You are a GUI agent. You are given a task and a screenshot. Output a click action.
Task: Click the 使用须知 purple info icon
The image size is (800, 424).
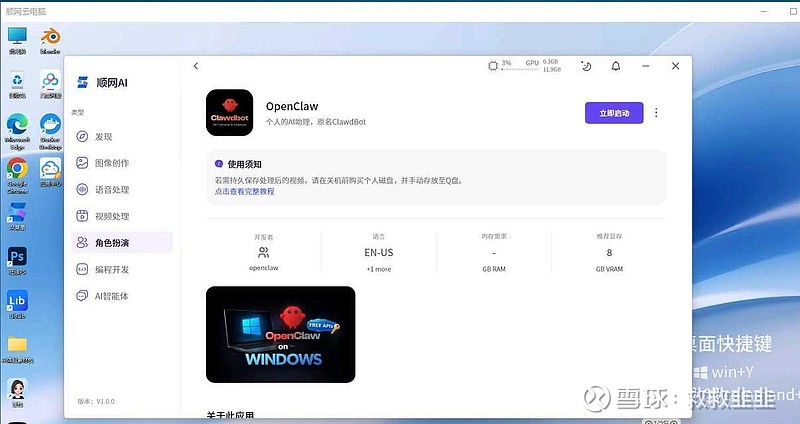click(219, 164)
